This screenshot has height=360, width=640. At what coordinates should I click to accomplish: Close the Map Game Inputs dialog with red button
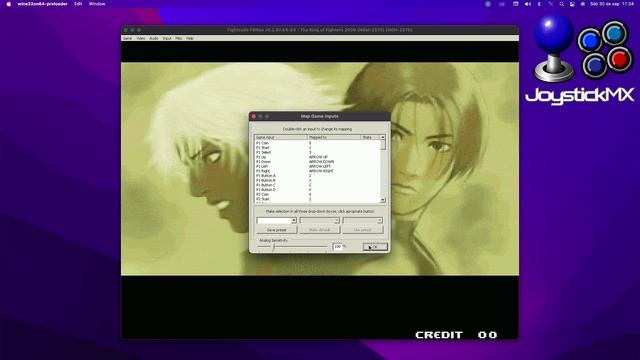pyautogui.click(x=254, y=116)
